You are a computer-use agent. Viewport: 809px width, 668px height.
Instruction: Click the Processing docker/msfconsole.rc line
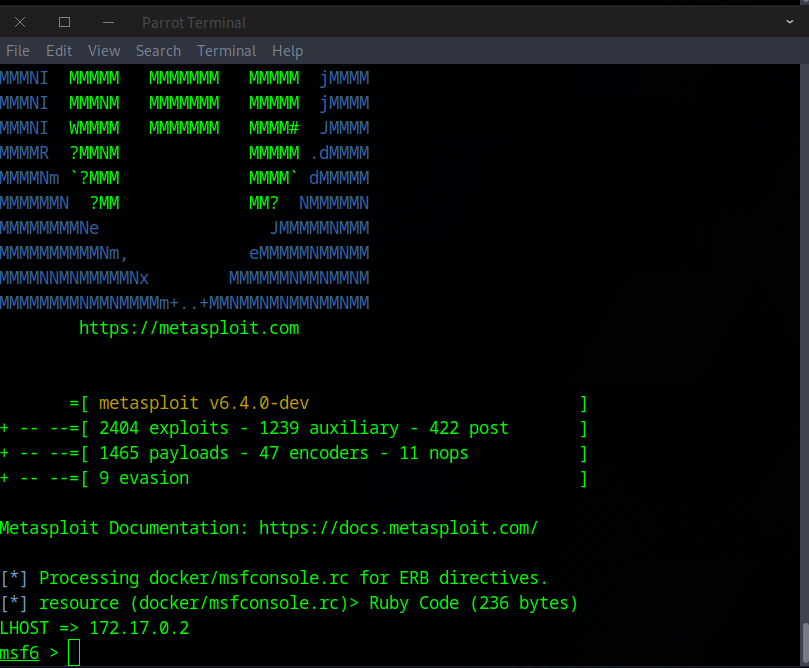[273, 578]
